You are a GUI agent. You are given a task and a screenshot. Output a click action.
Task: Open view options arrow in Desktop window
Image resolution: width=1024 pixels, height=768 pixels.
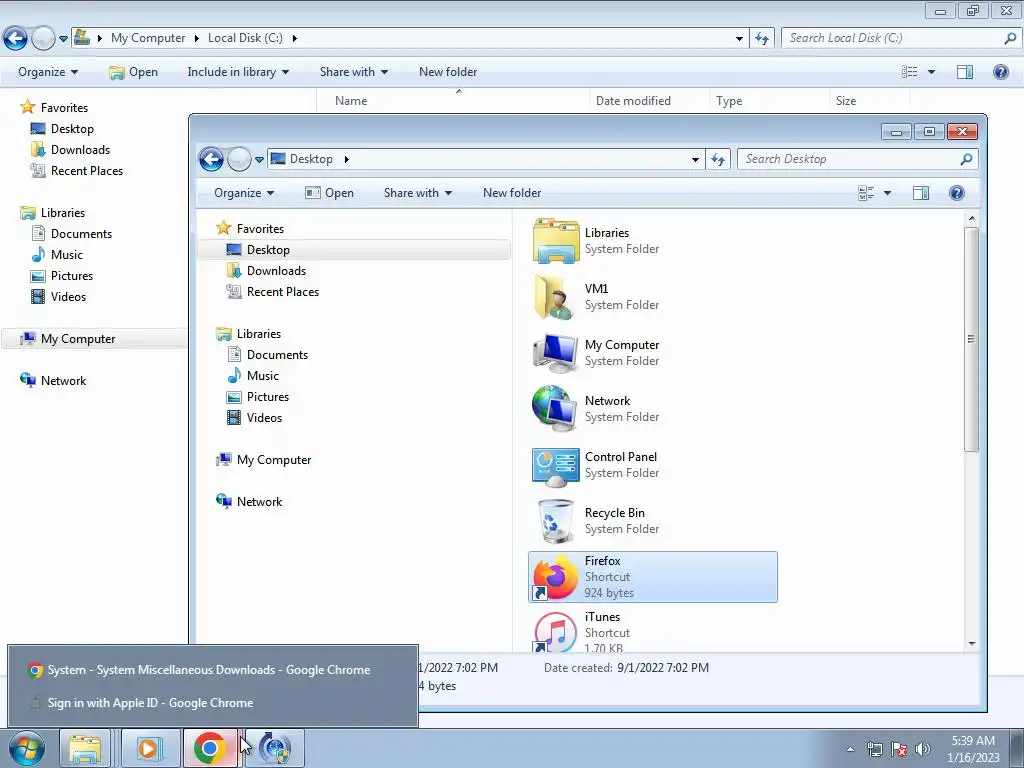[887, 193]
